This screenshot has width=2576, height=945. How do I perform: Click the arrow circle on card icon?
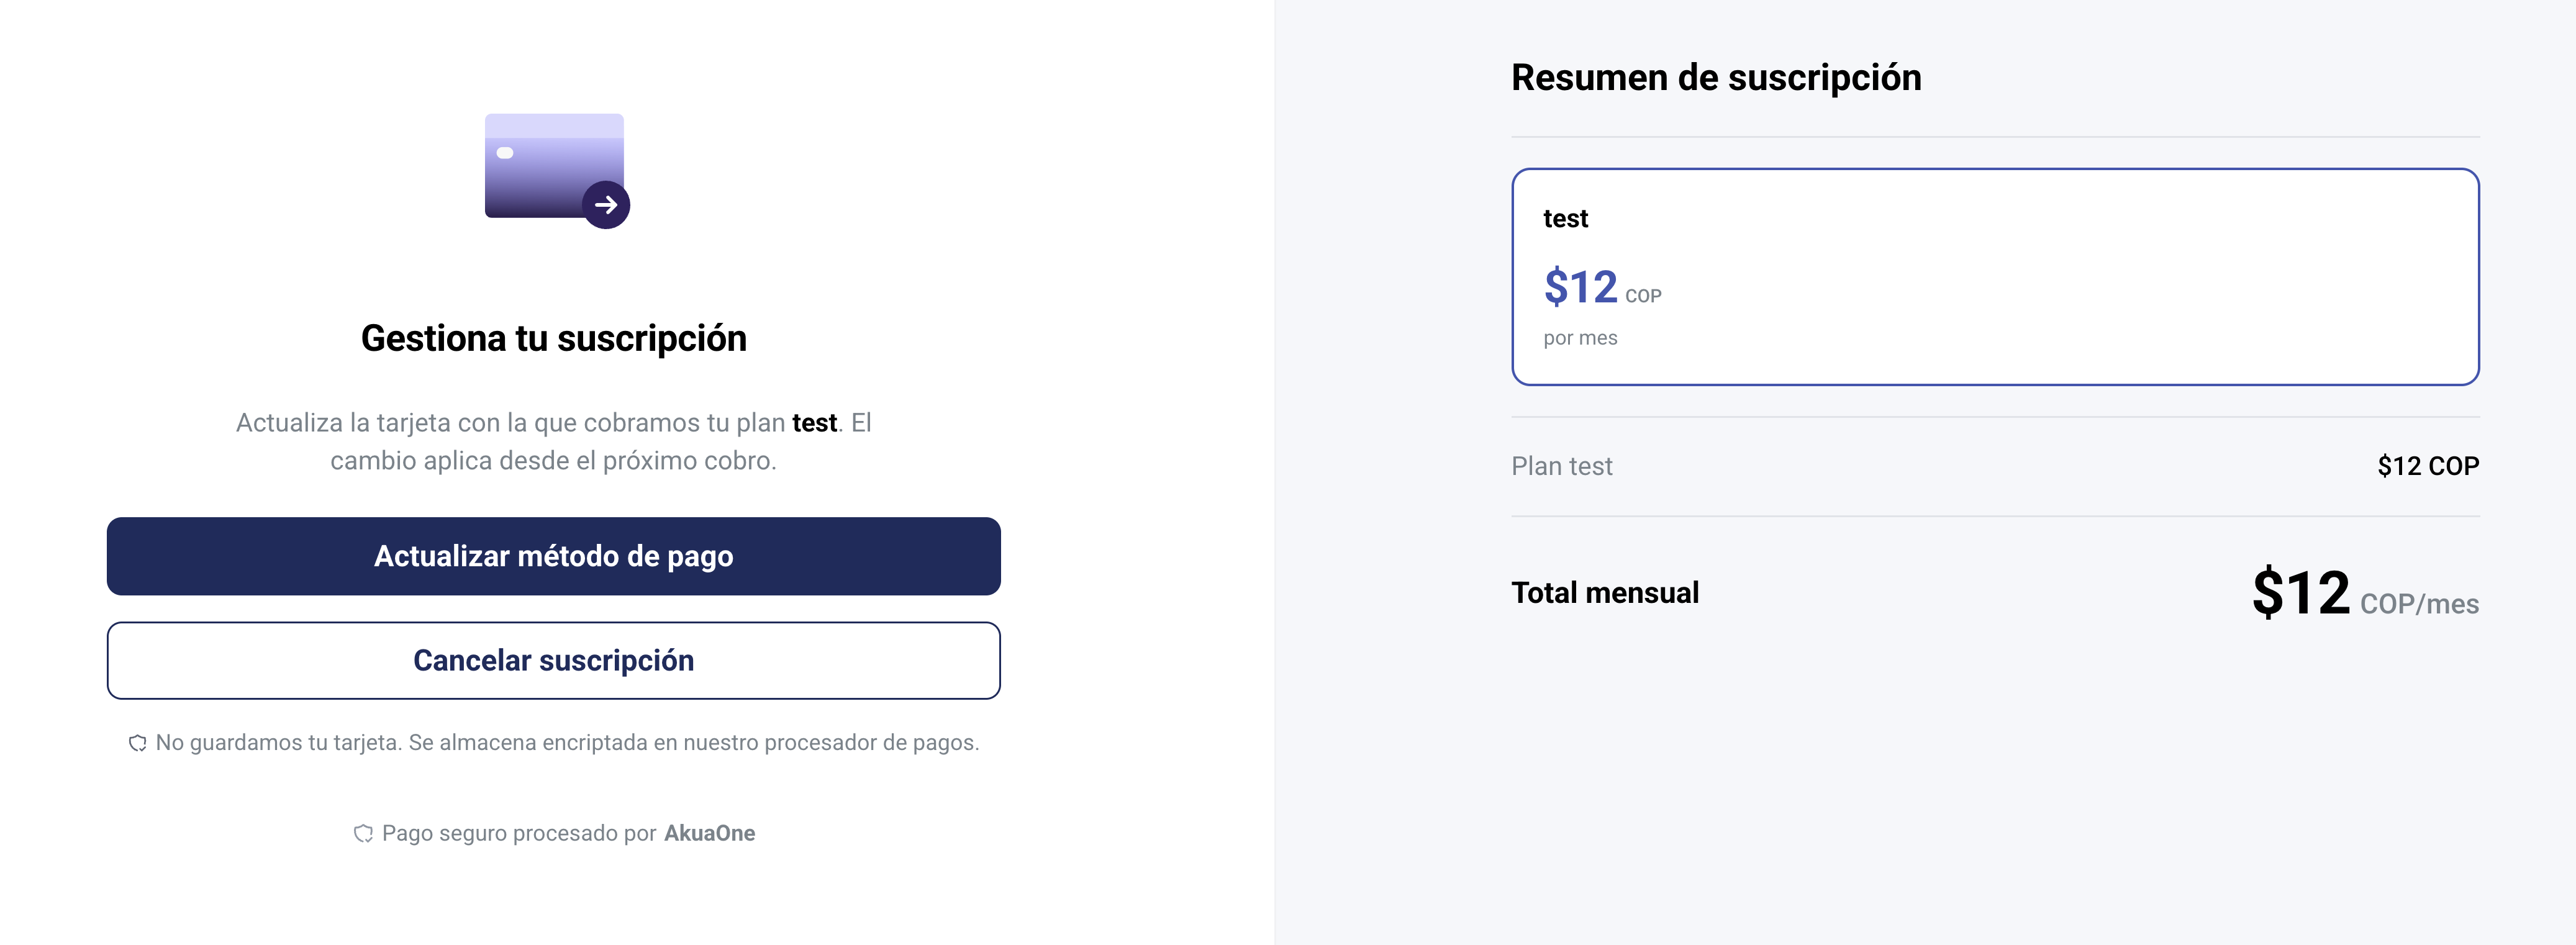coord(606,205)
